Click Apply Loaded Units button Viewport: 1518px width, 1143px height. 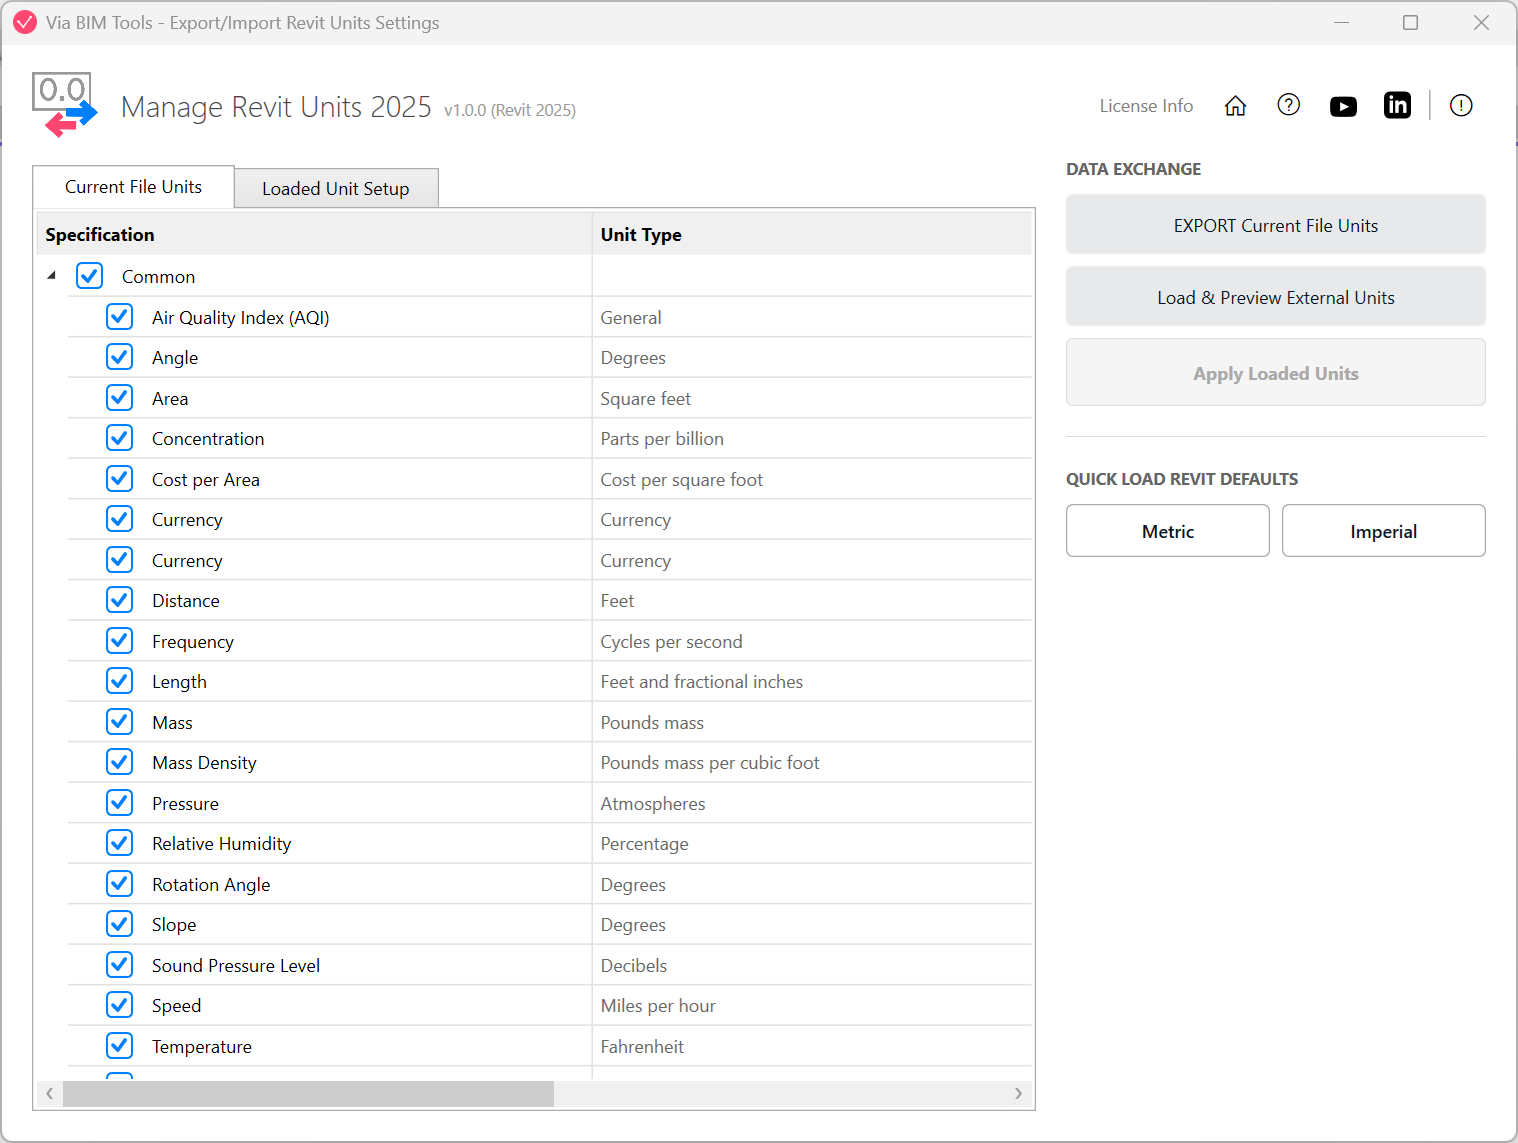1276,373
